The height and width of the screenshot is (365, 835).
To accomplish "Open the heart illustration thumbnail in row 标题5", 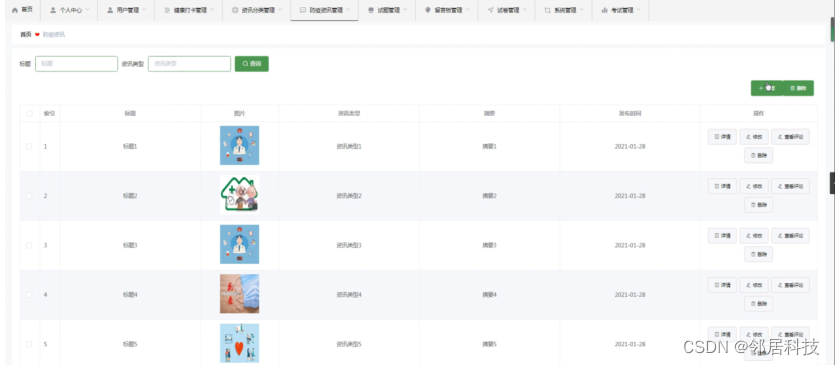I will [240, 344].
